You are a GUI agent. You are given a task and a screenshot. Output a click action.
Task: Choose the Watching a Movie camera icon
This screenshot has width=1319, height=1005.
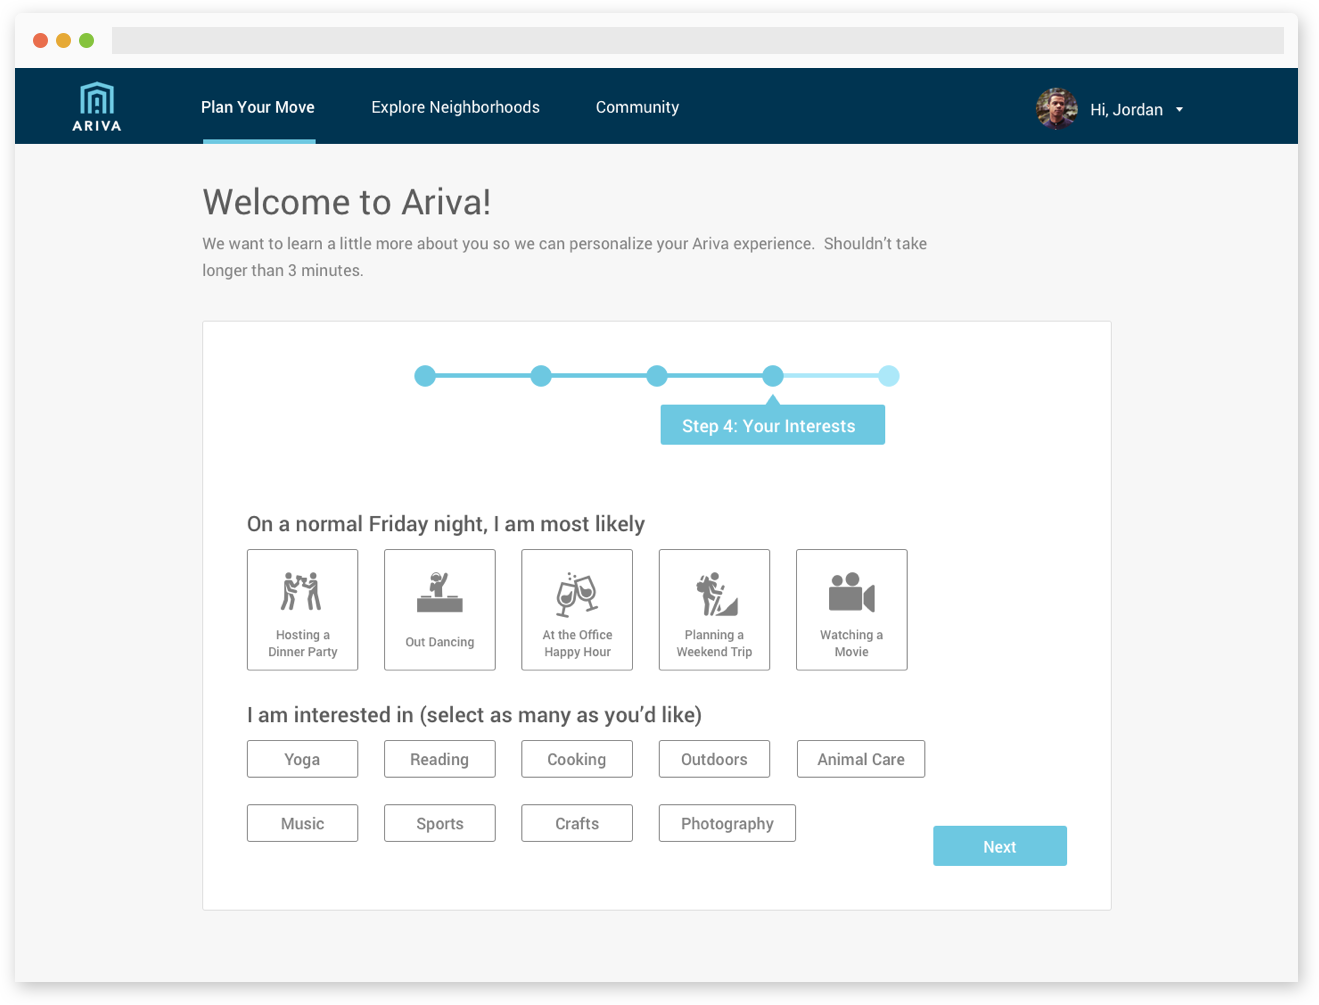click(851, 595)
